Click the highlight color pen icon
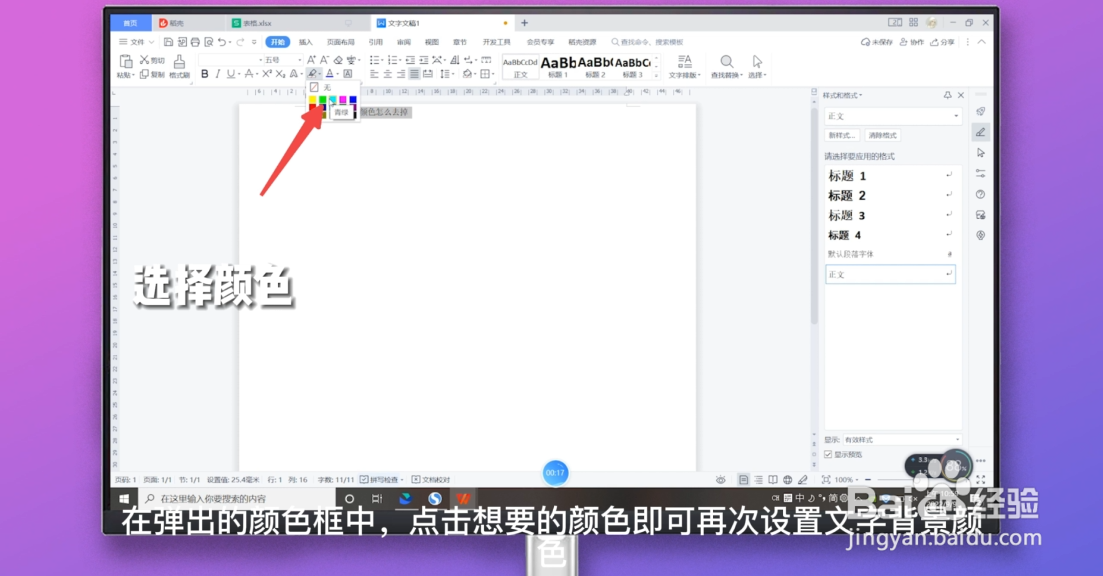The height and width of the screenshot is (576, 1103). [312, 74]
